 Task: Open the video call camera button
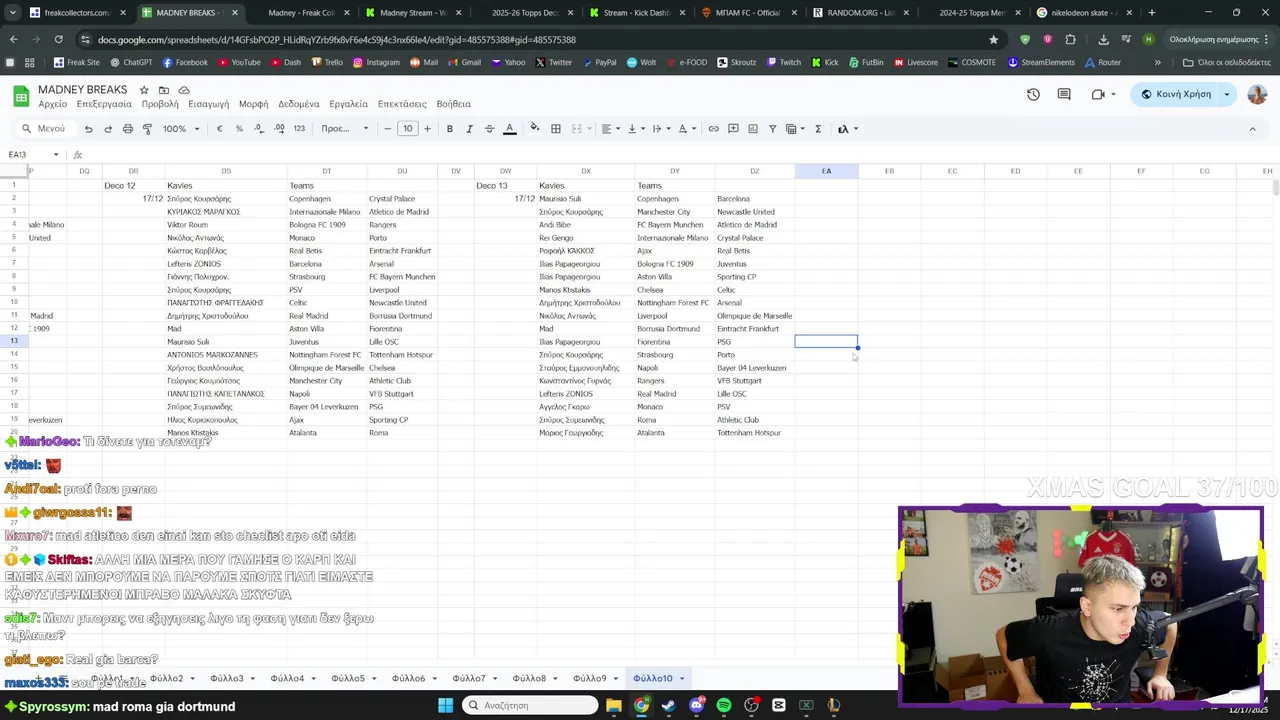[1098, 94]
